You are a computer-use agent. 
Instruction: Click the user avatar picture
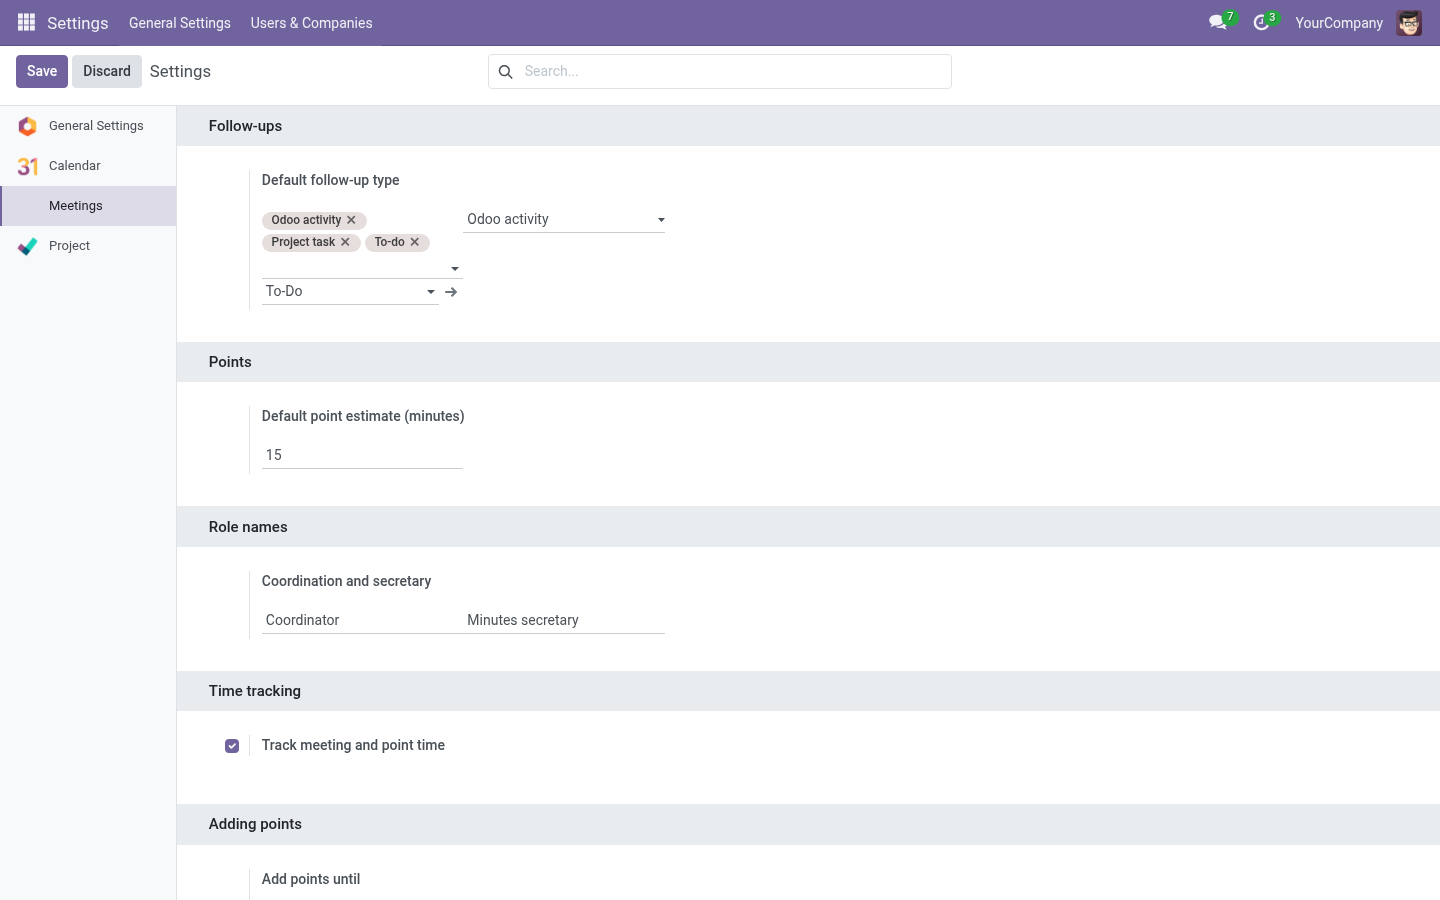(x=1409, y=23)
